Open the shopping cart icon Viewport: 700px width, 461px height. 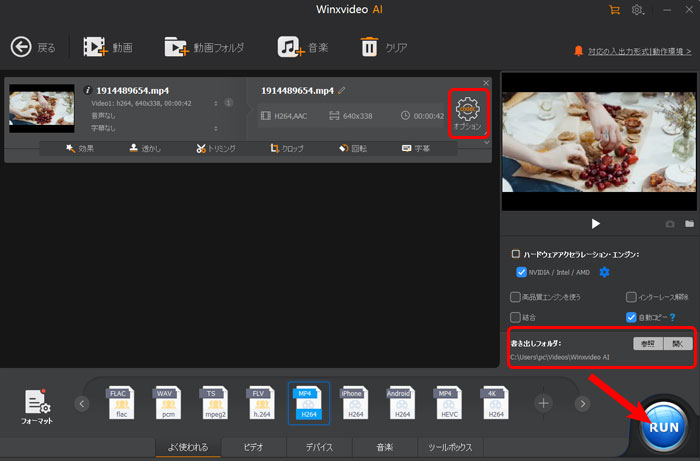(x=615, y=9)
